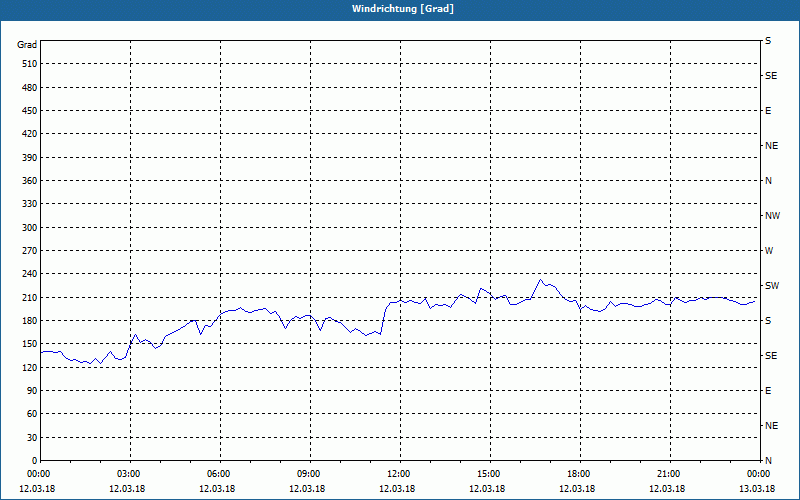
Task: Select the SW compass label
Action: (772, 286)
